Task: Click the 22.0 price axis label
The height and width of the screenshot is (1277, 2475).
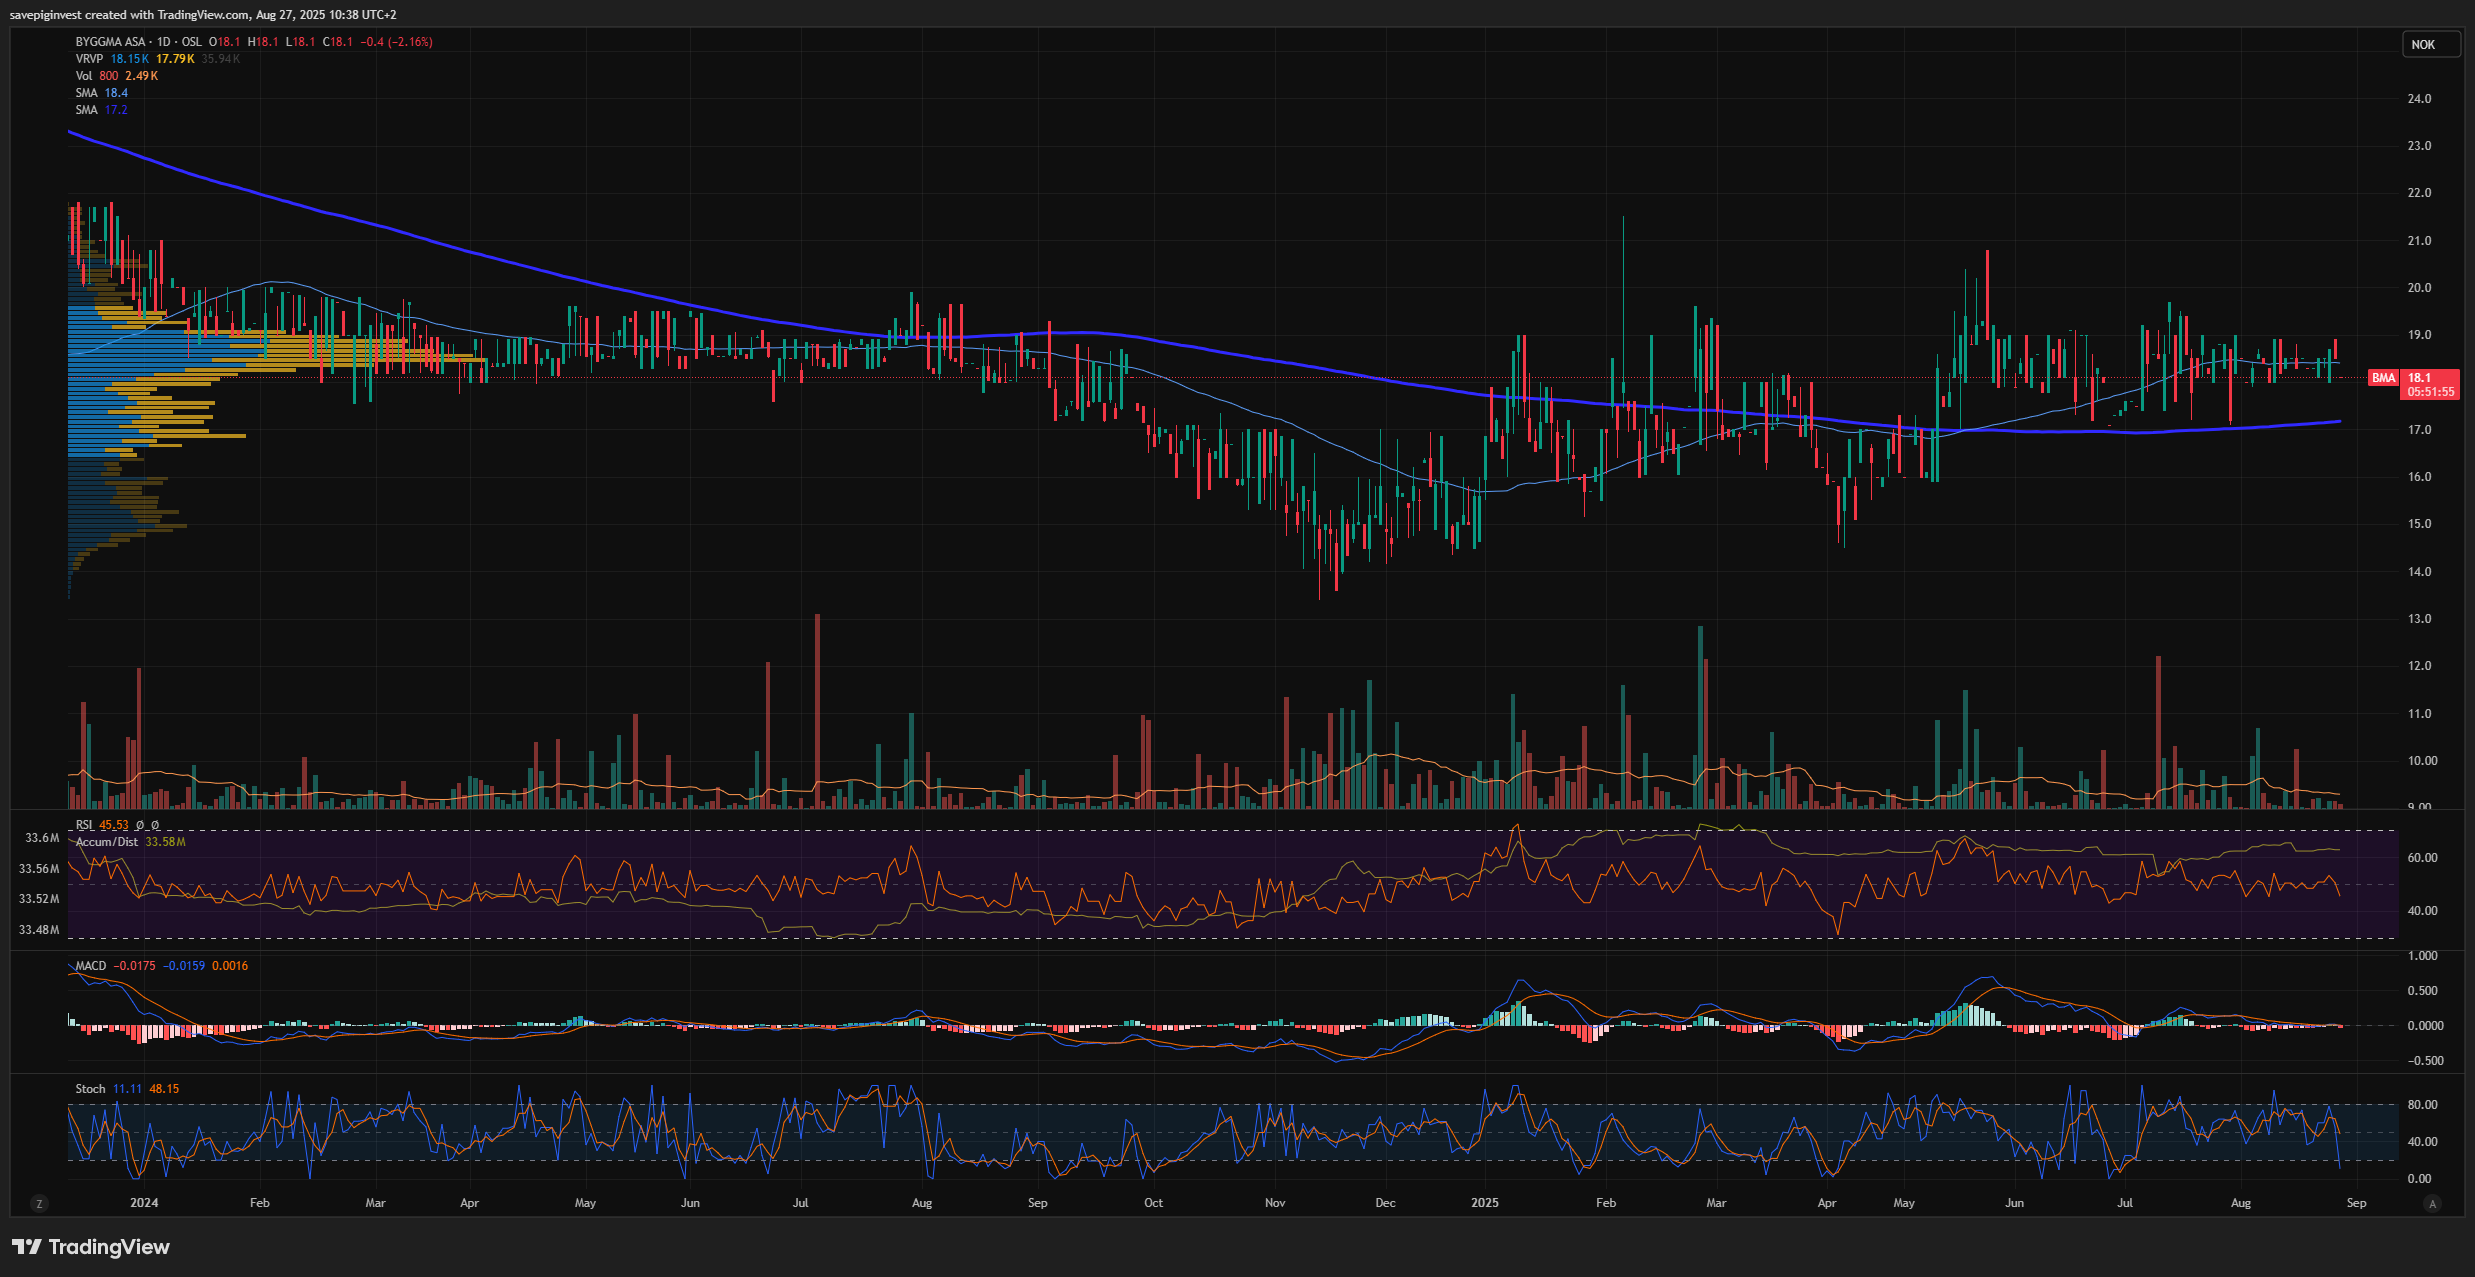Action: 2419,193
